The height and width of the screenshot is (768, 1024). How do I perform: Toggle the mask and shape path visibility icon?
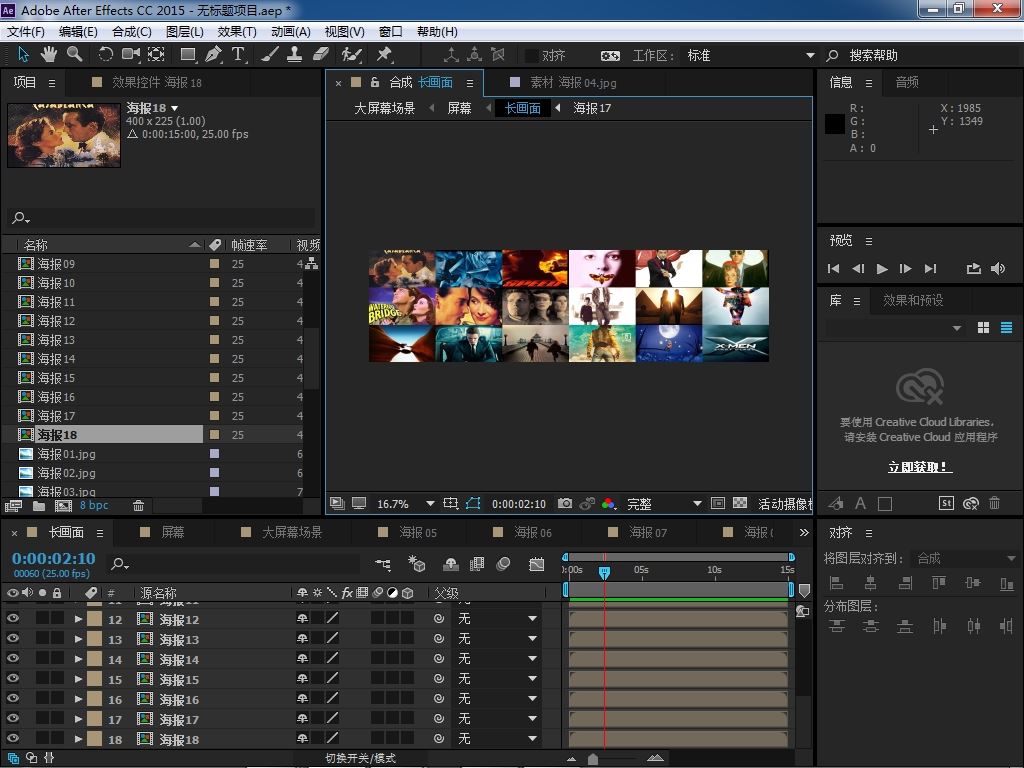point(473,504)
